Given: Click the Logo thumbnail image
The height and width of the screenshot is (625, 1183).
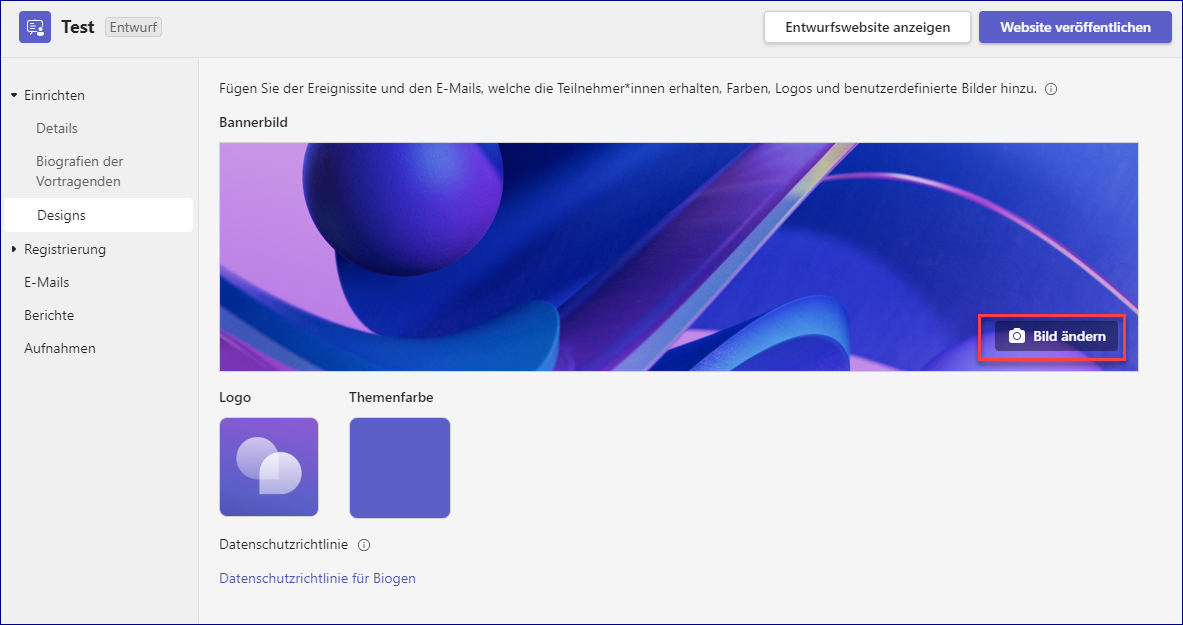Looking at the screenshot, I should (269, 467).
